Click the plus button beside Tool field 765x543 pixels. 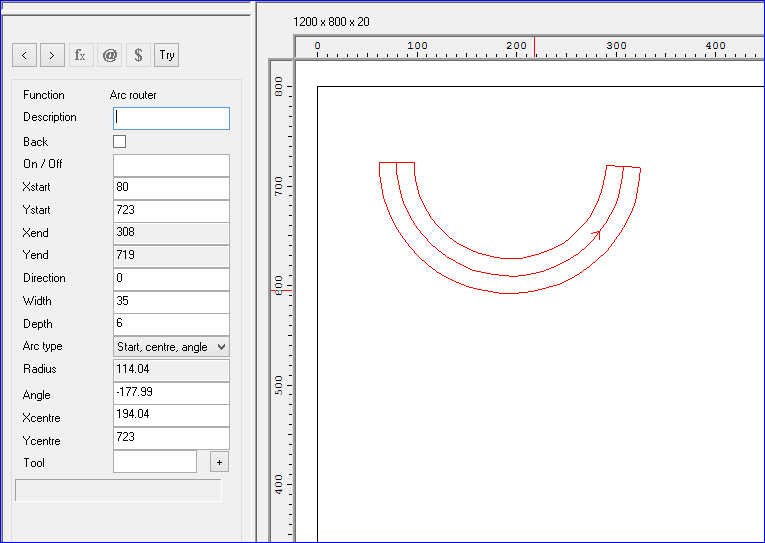point(220,462)
